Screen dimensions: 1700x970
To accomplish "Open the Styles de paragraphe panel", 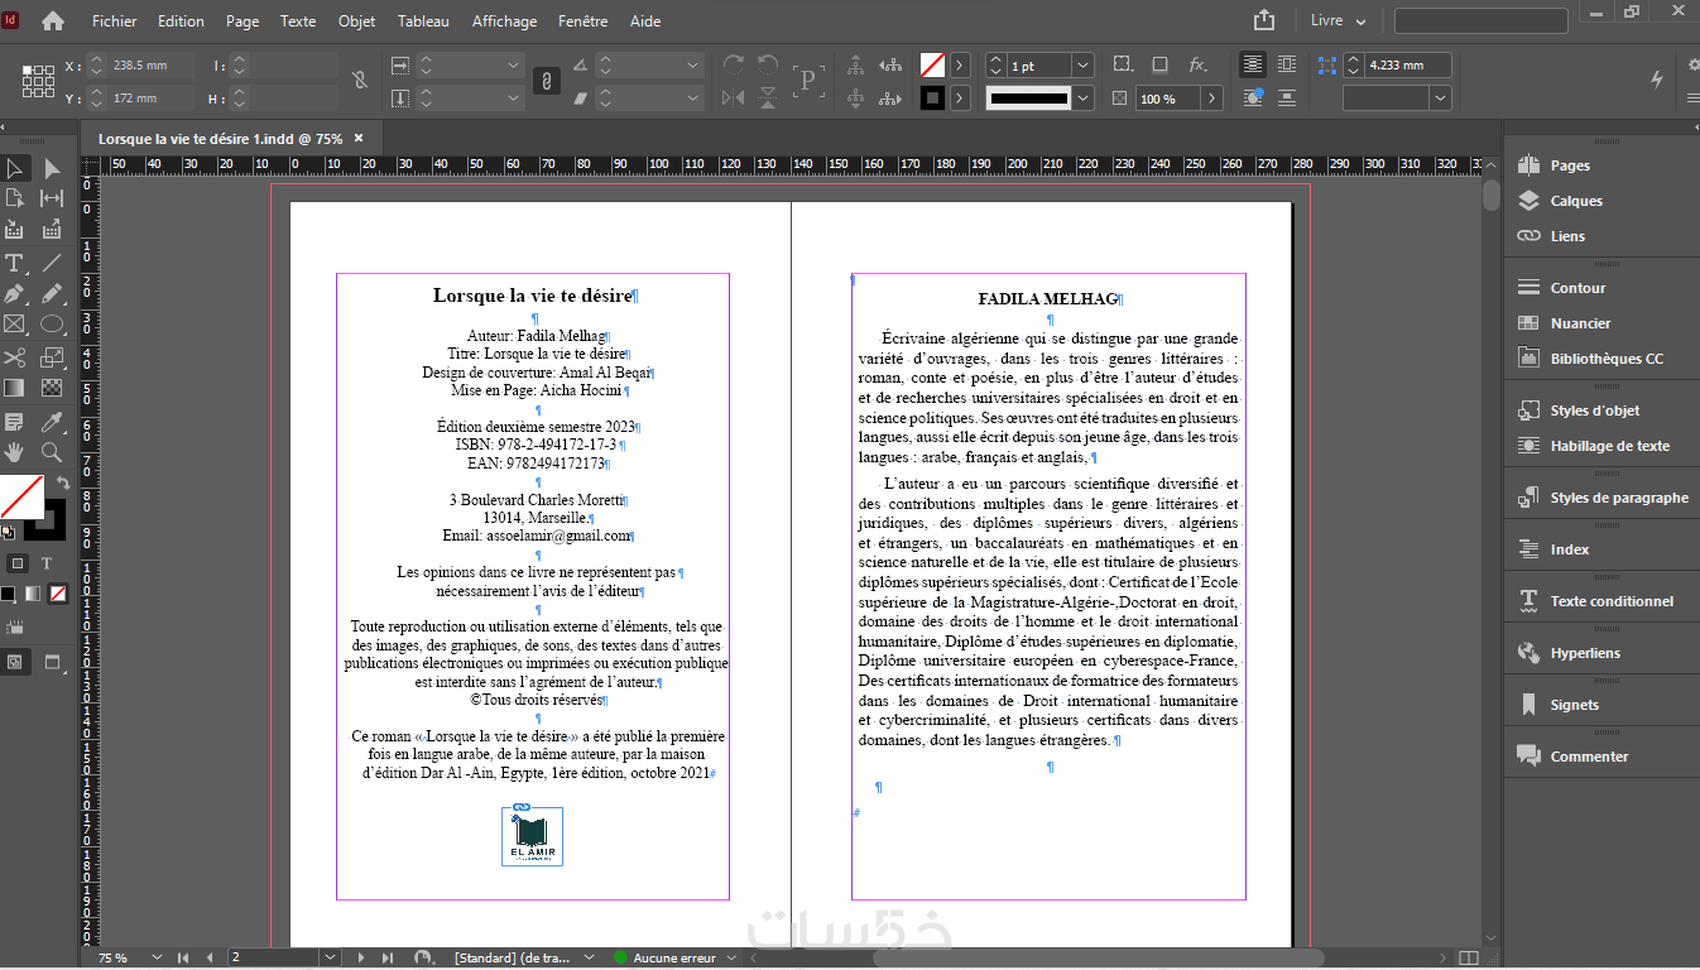I will [1618, 498].
